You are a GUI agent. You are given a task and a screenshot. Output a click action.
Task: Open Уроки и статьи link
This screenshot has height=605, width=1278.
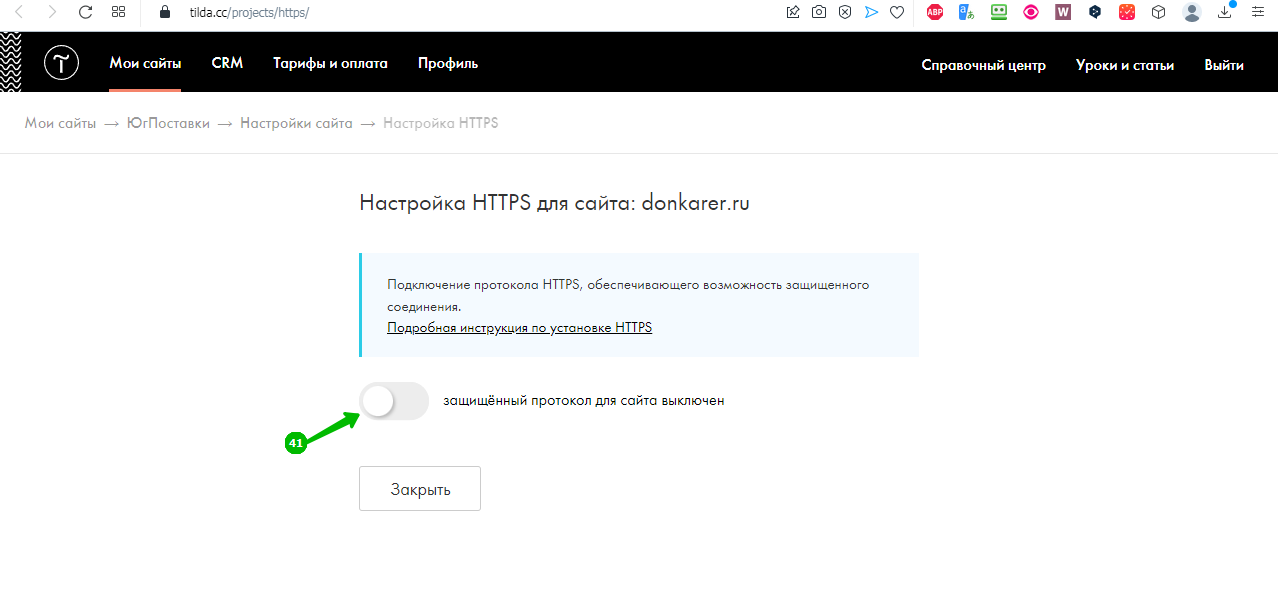(x=1125, y=65)
